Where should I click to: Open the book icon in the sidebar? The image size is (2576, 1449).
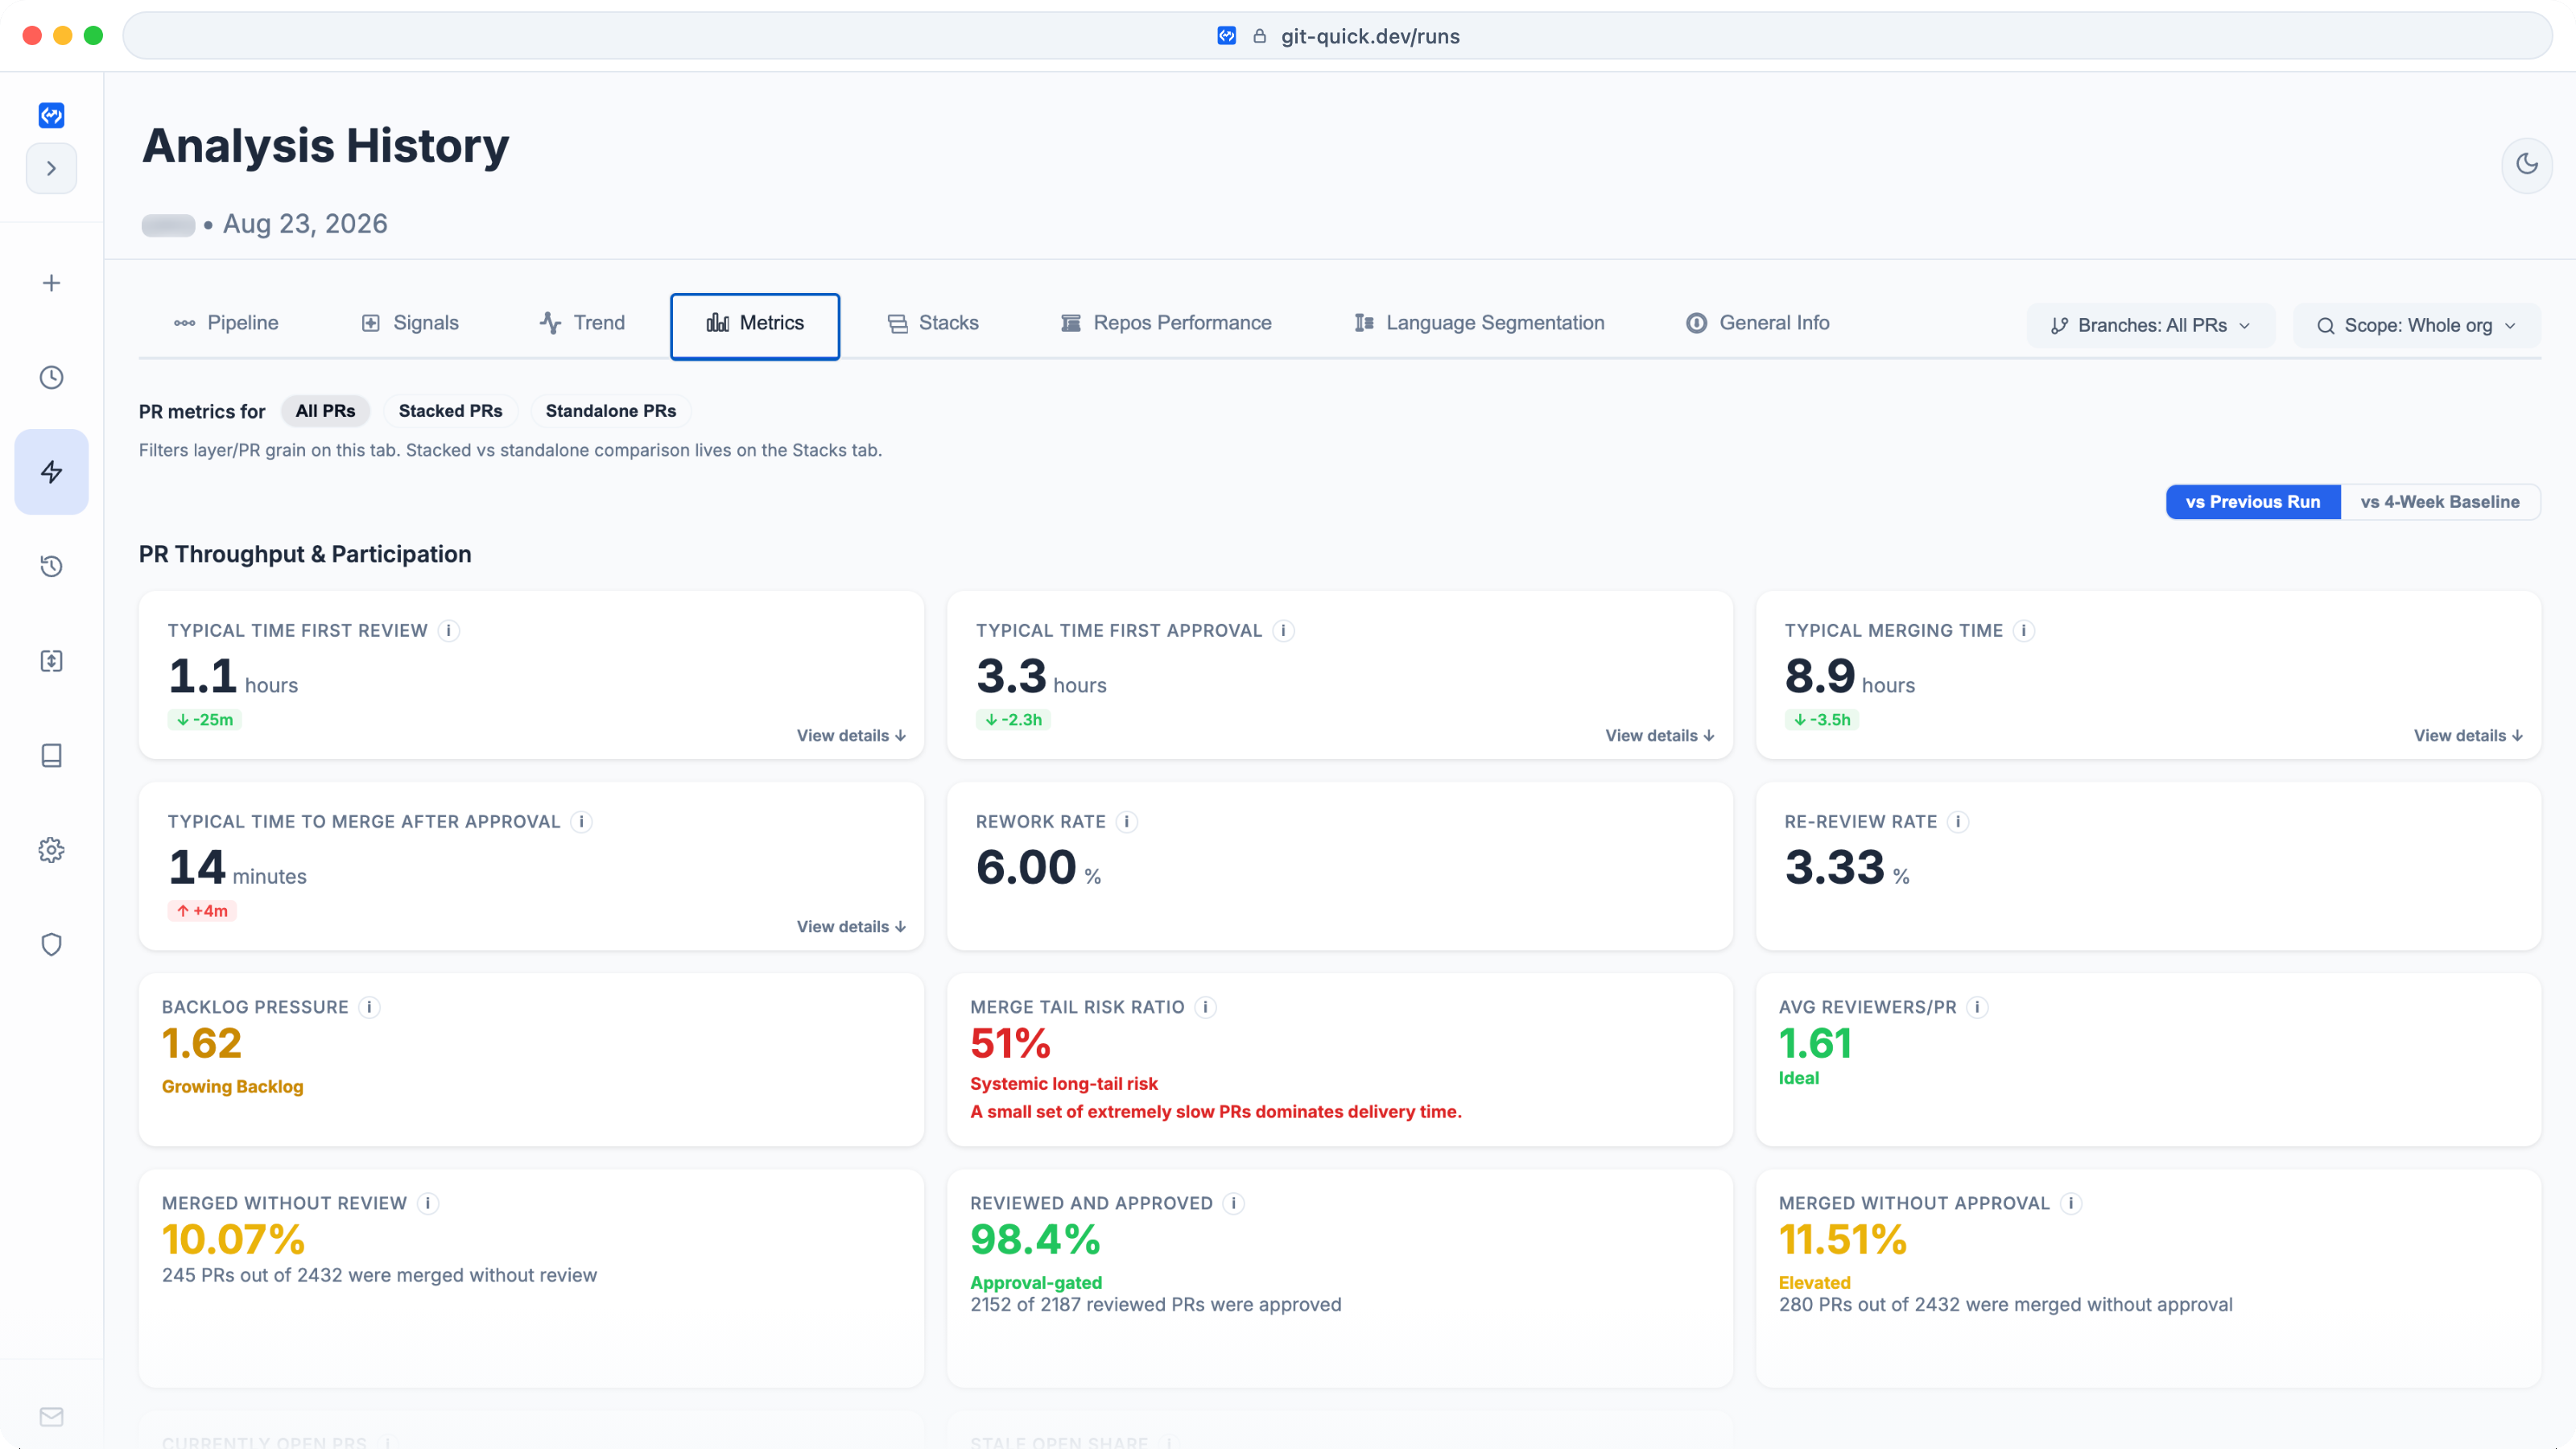tap(51, 755)
